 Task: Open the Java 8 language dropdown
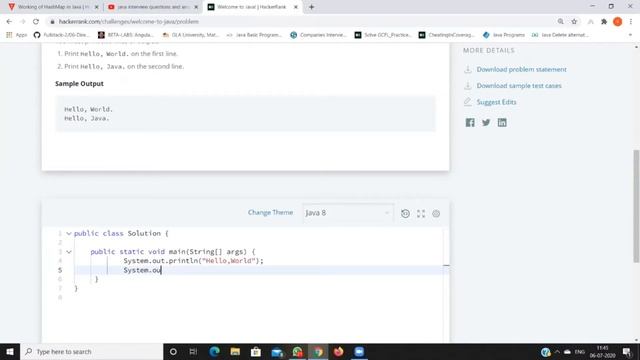pos(348,213)
